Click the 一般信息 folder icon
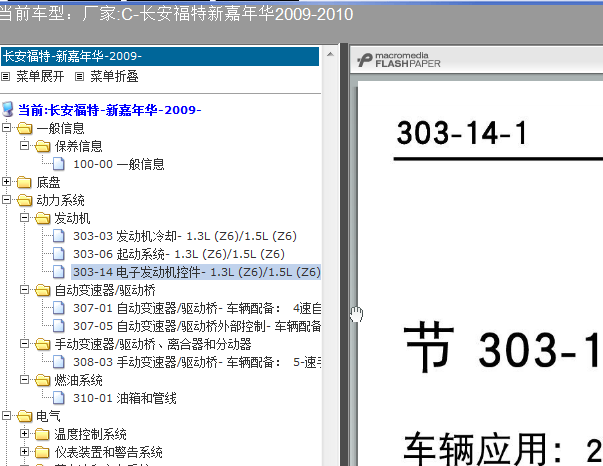The height and width of the screenshot is (466, 603). click(x=25, y=128)
